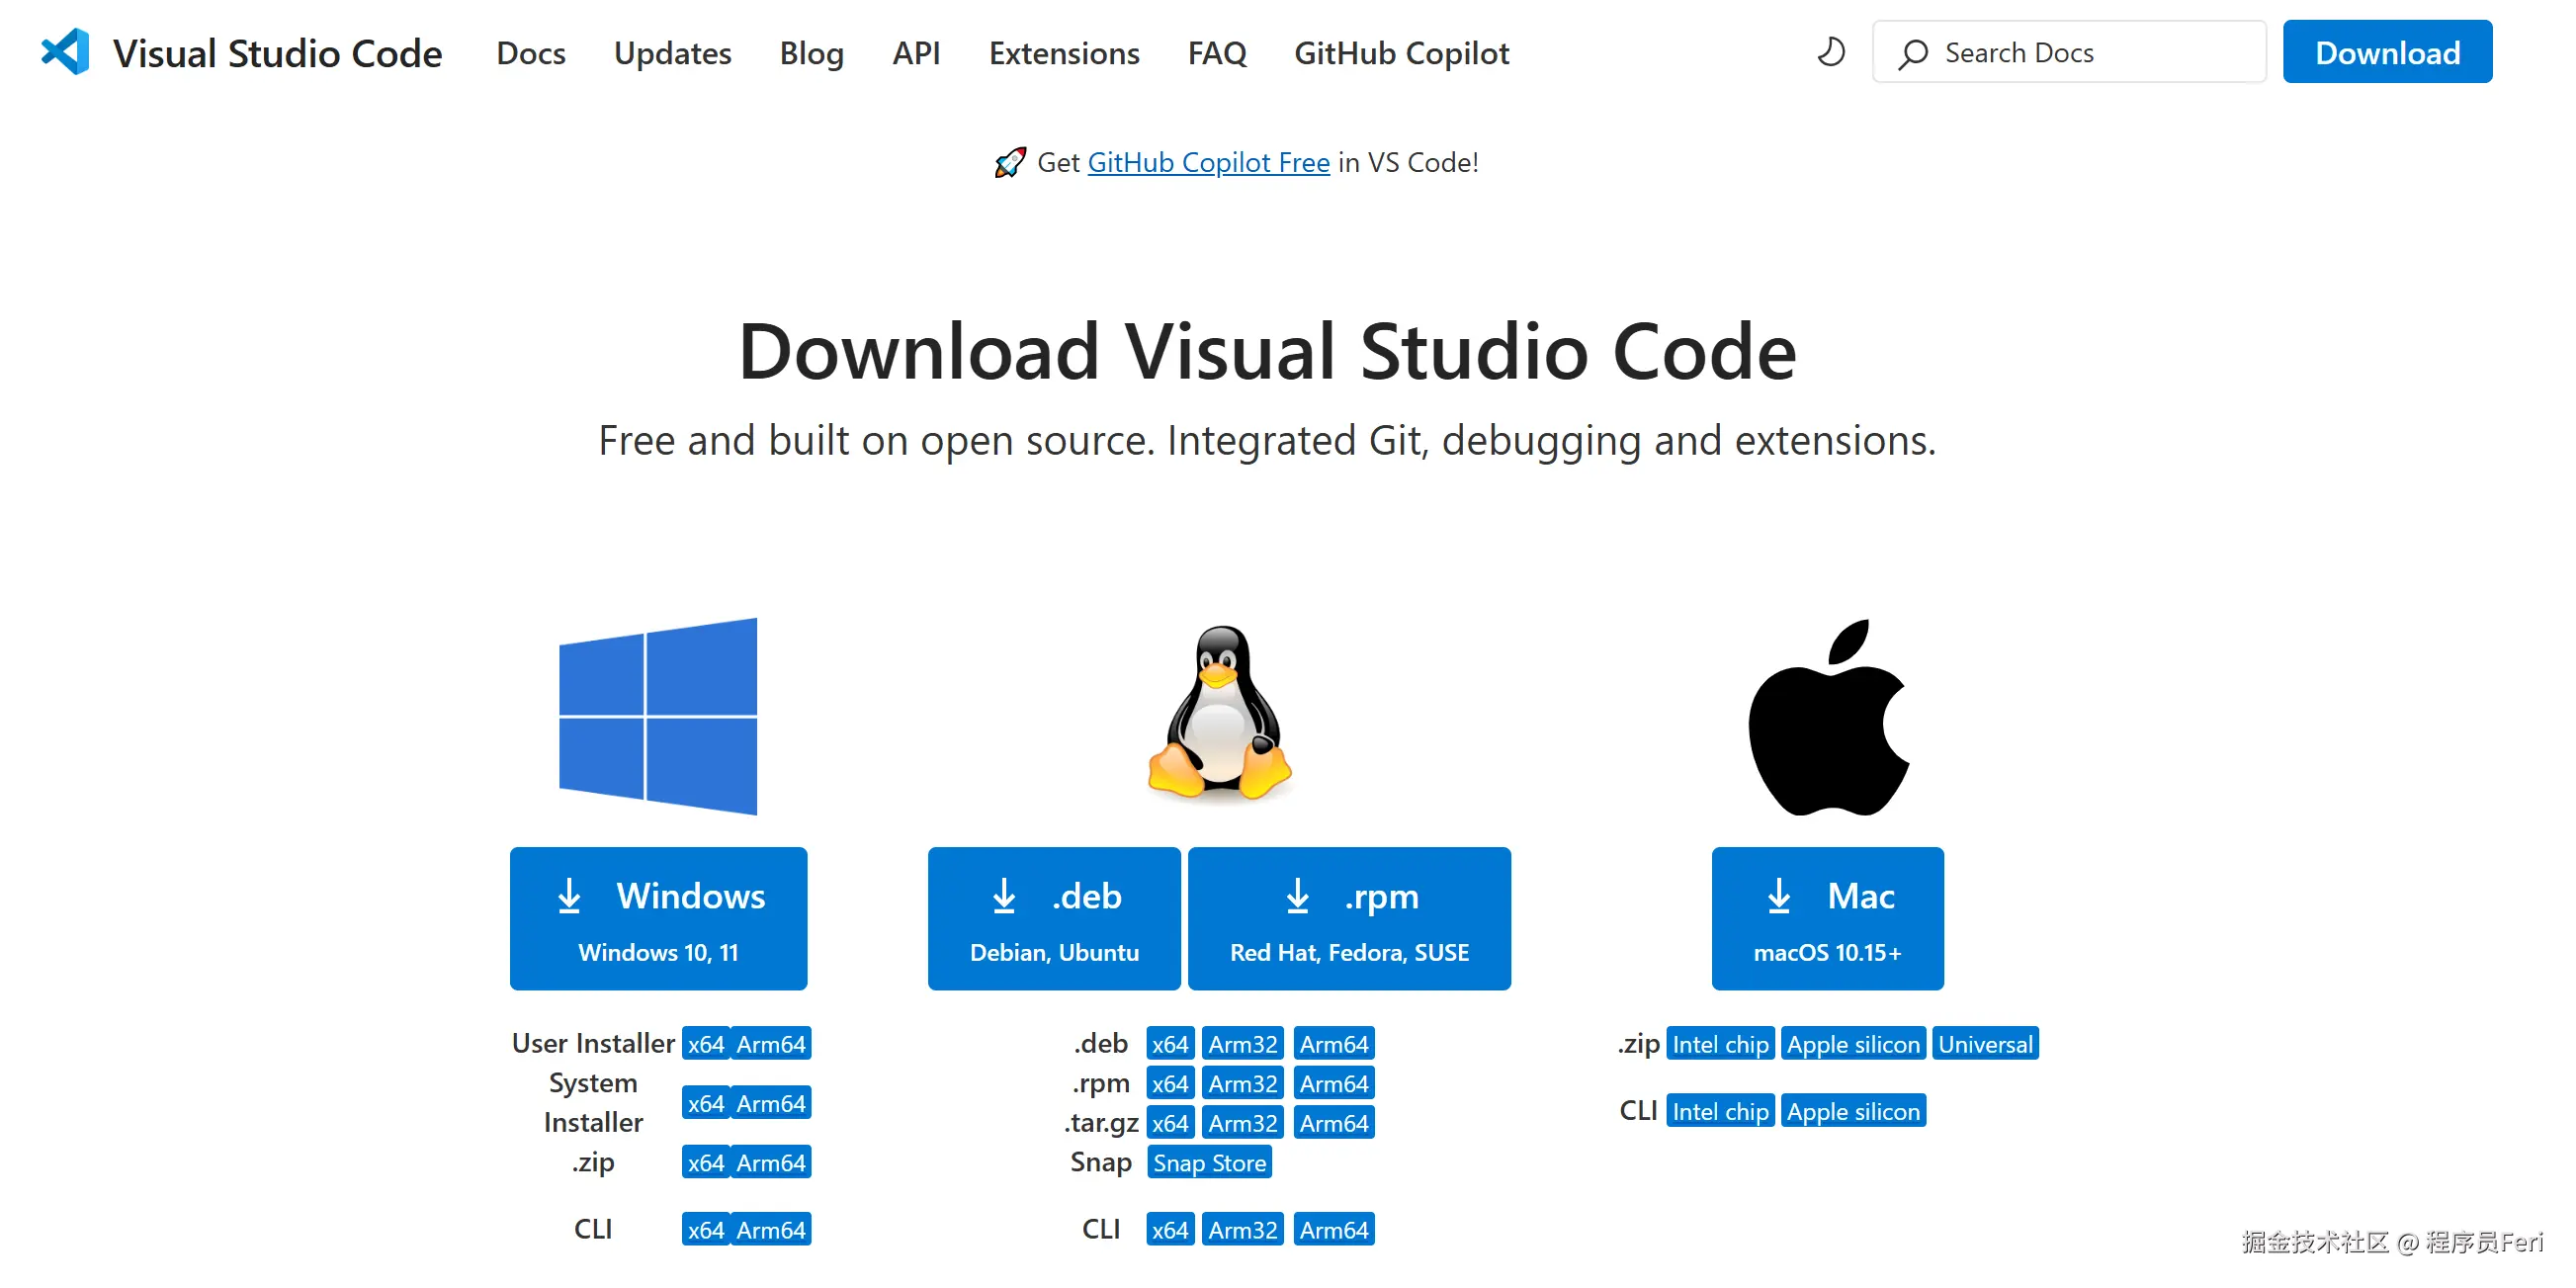
Task: Go to the GitHub Copilot nav item
Action: 1401,53
